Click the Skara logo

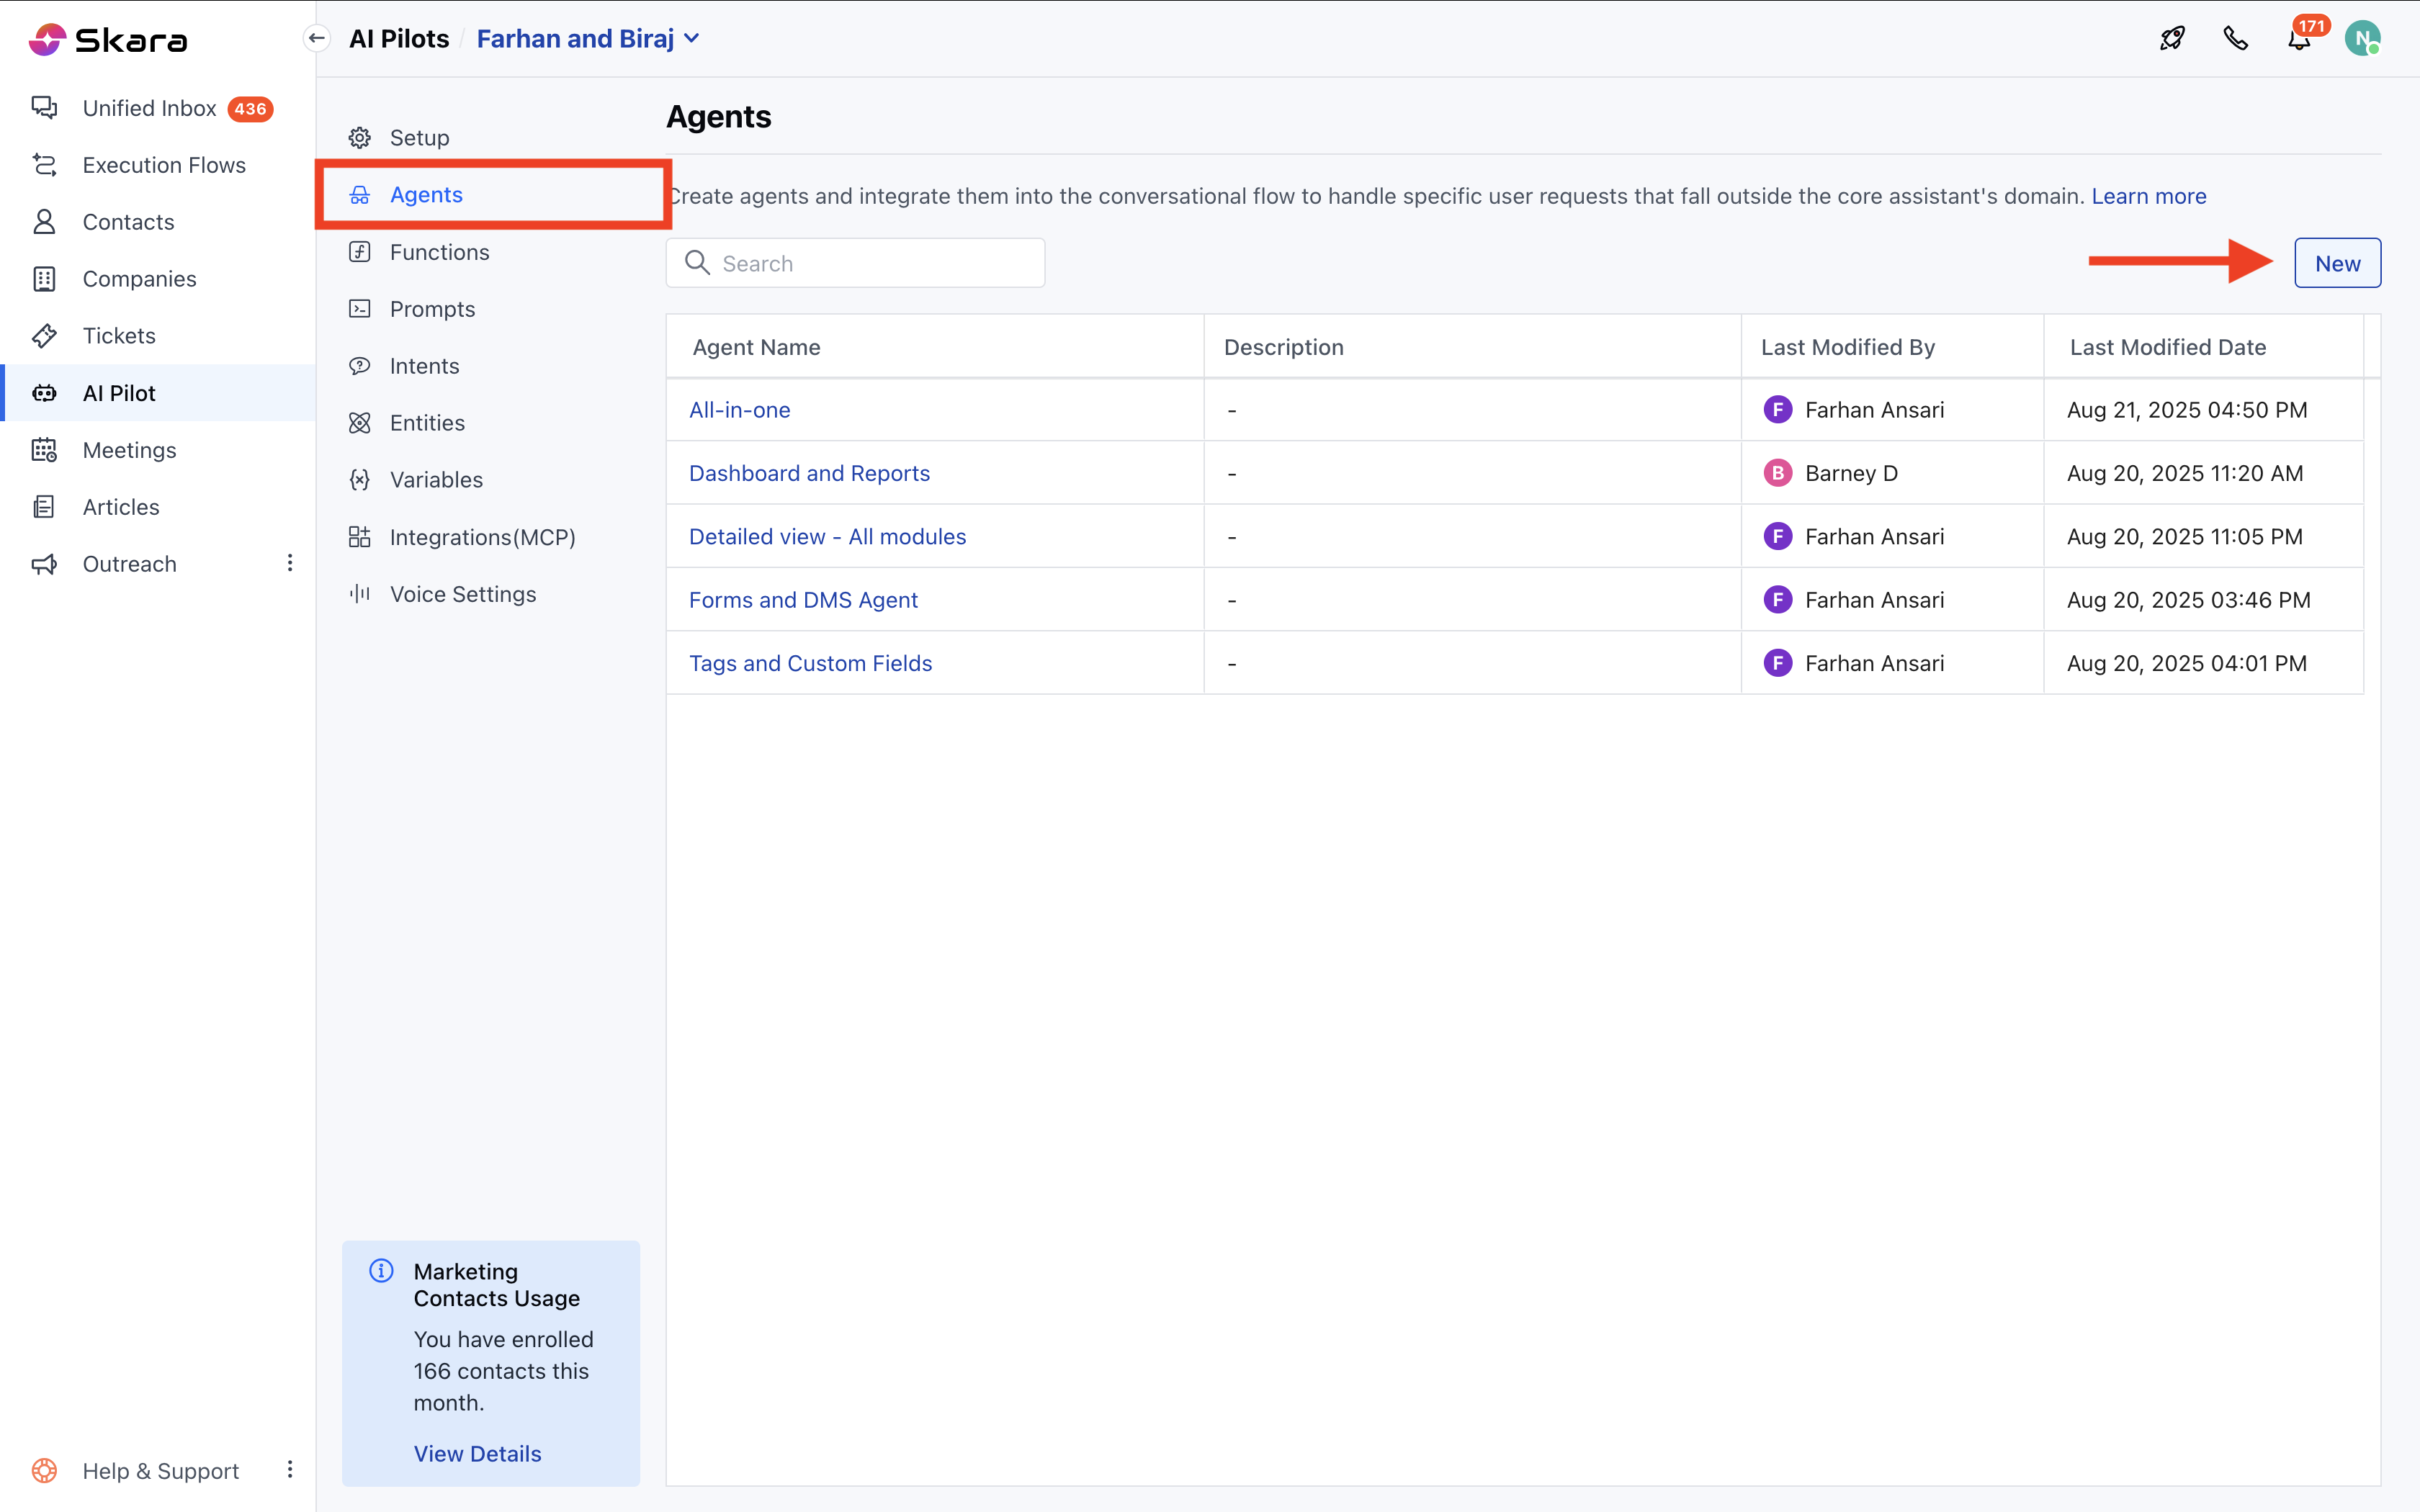(108, 40)
